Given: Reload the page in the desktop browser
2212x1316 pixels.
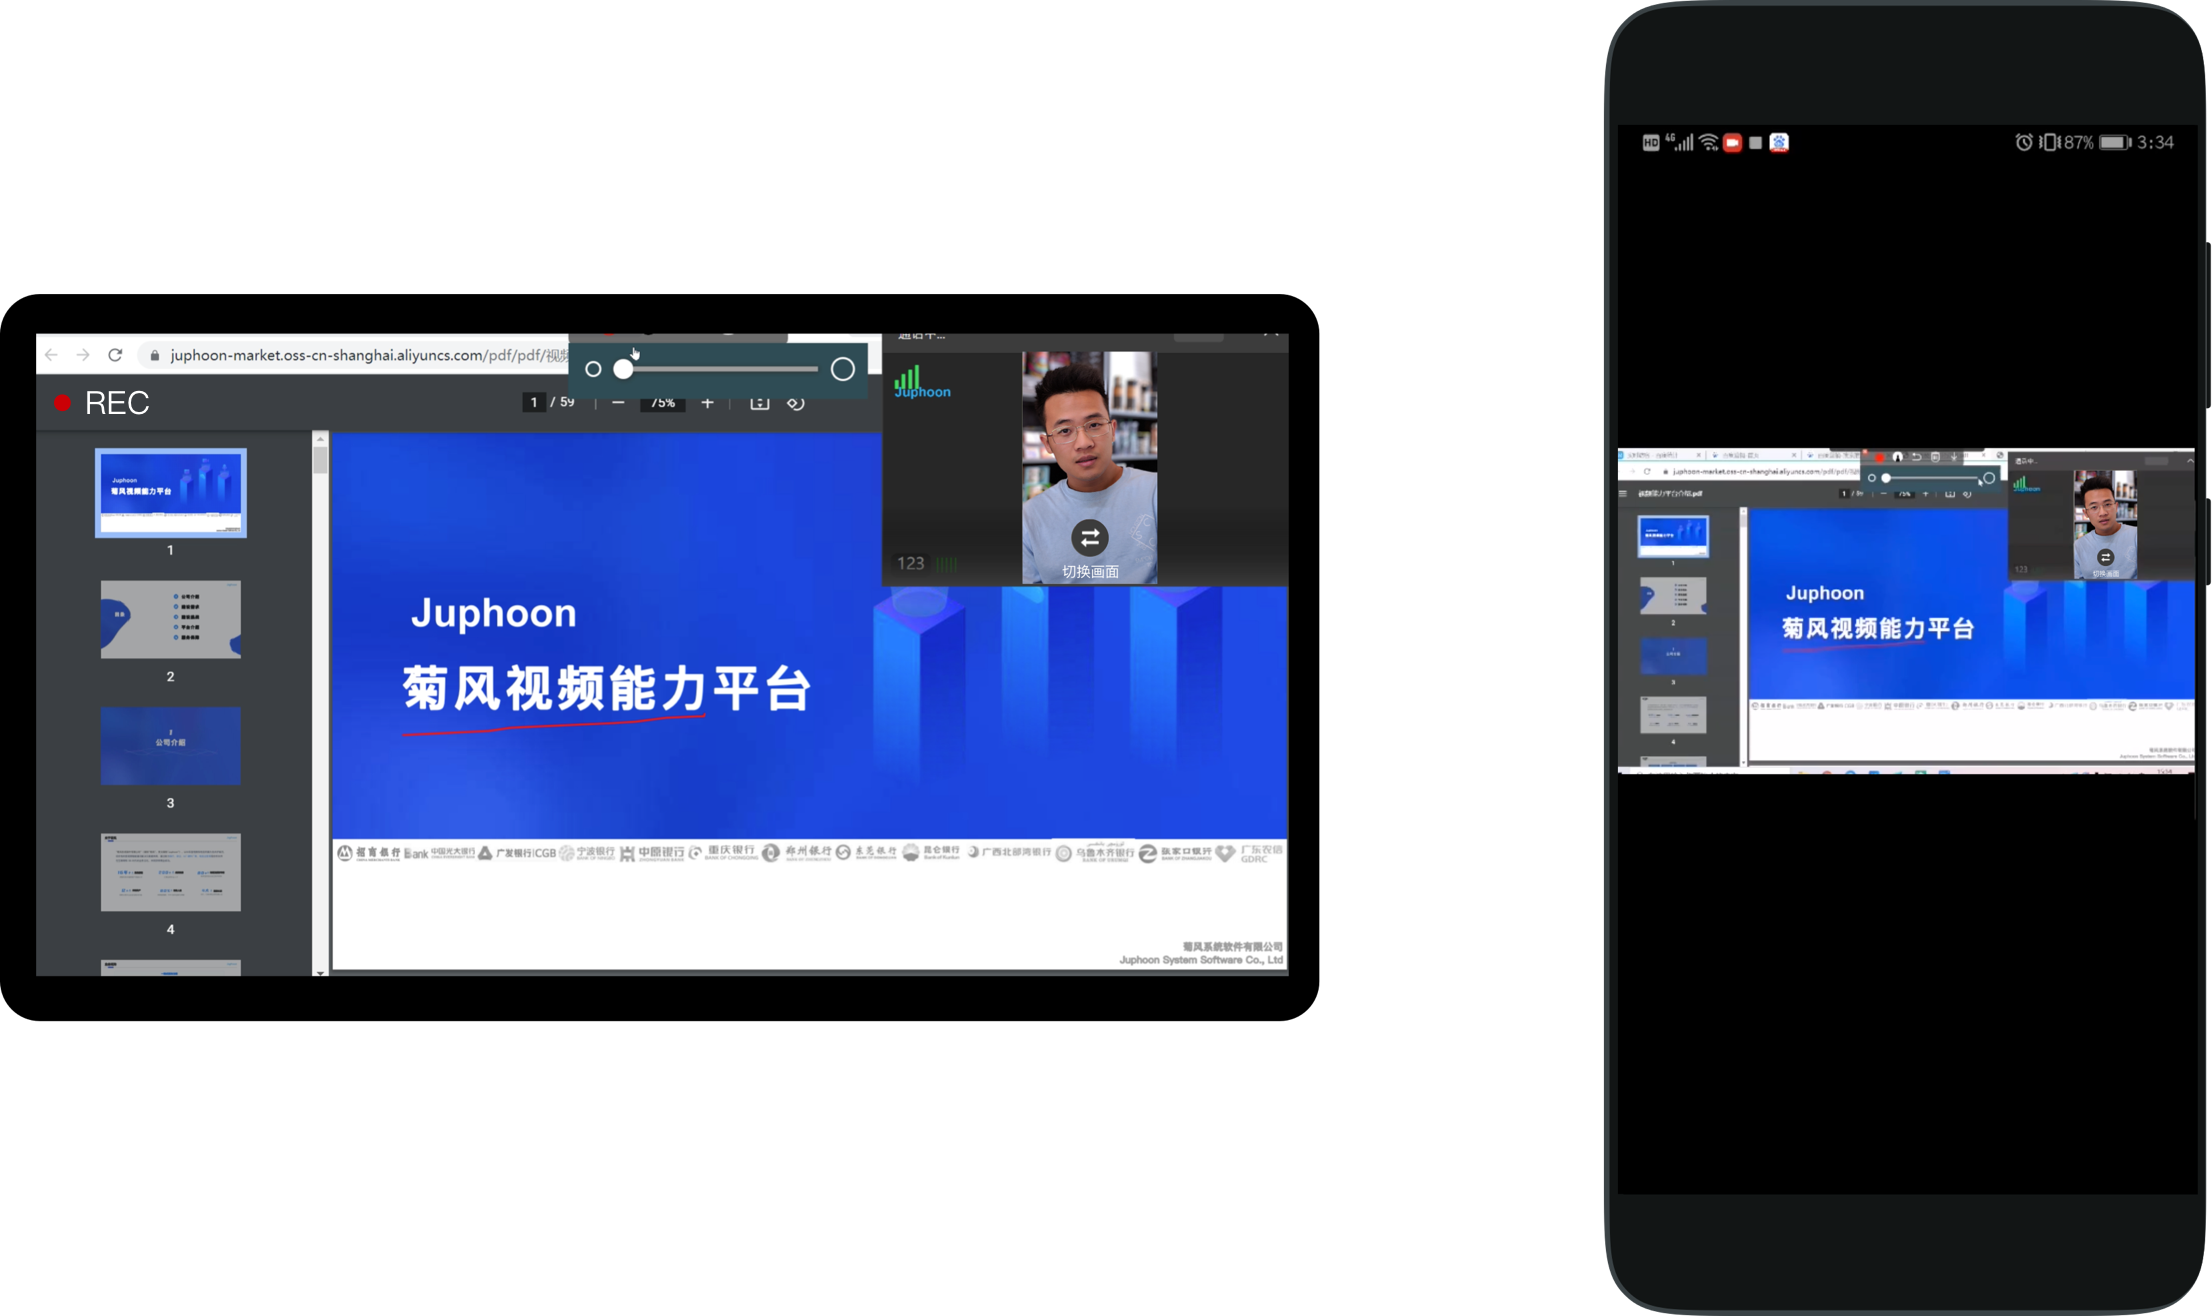Looking at the screenshot, I should click(115, 355).
